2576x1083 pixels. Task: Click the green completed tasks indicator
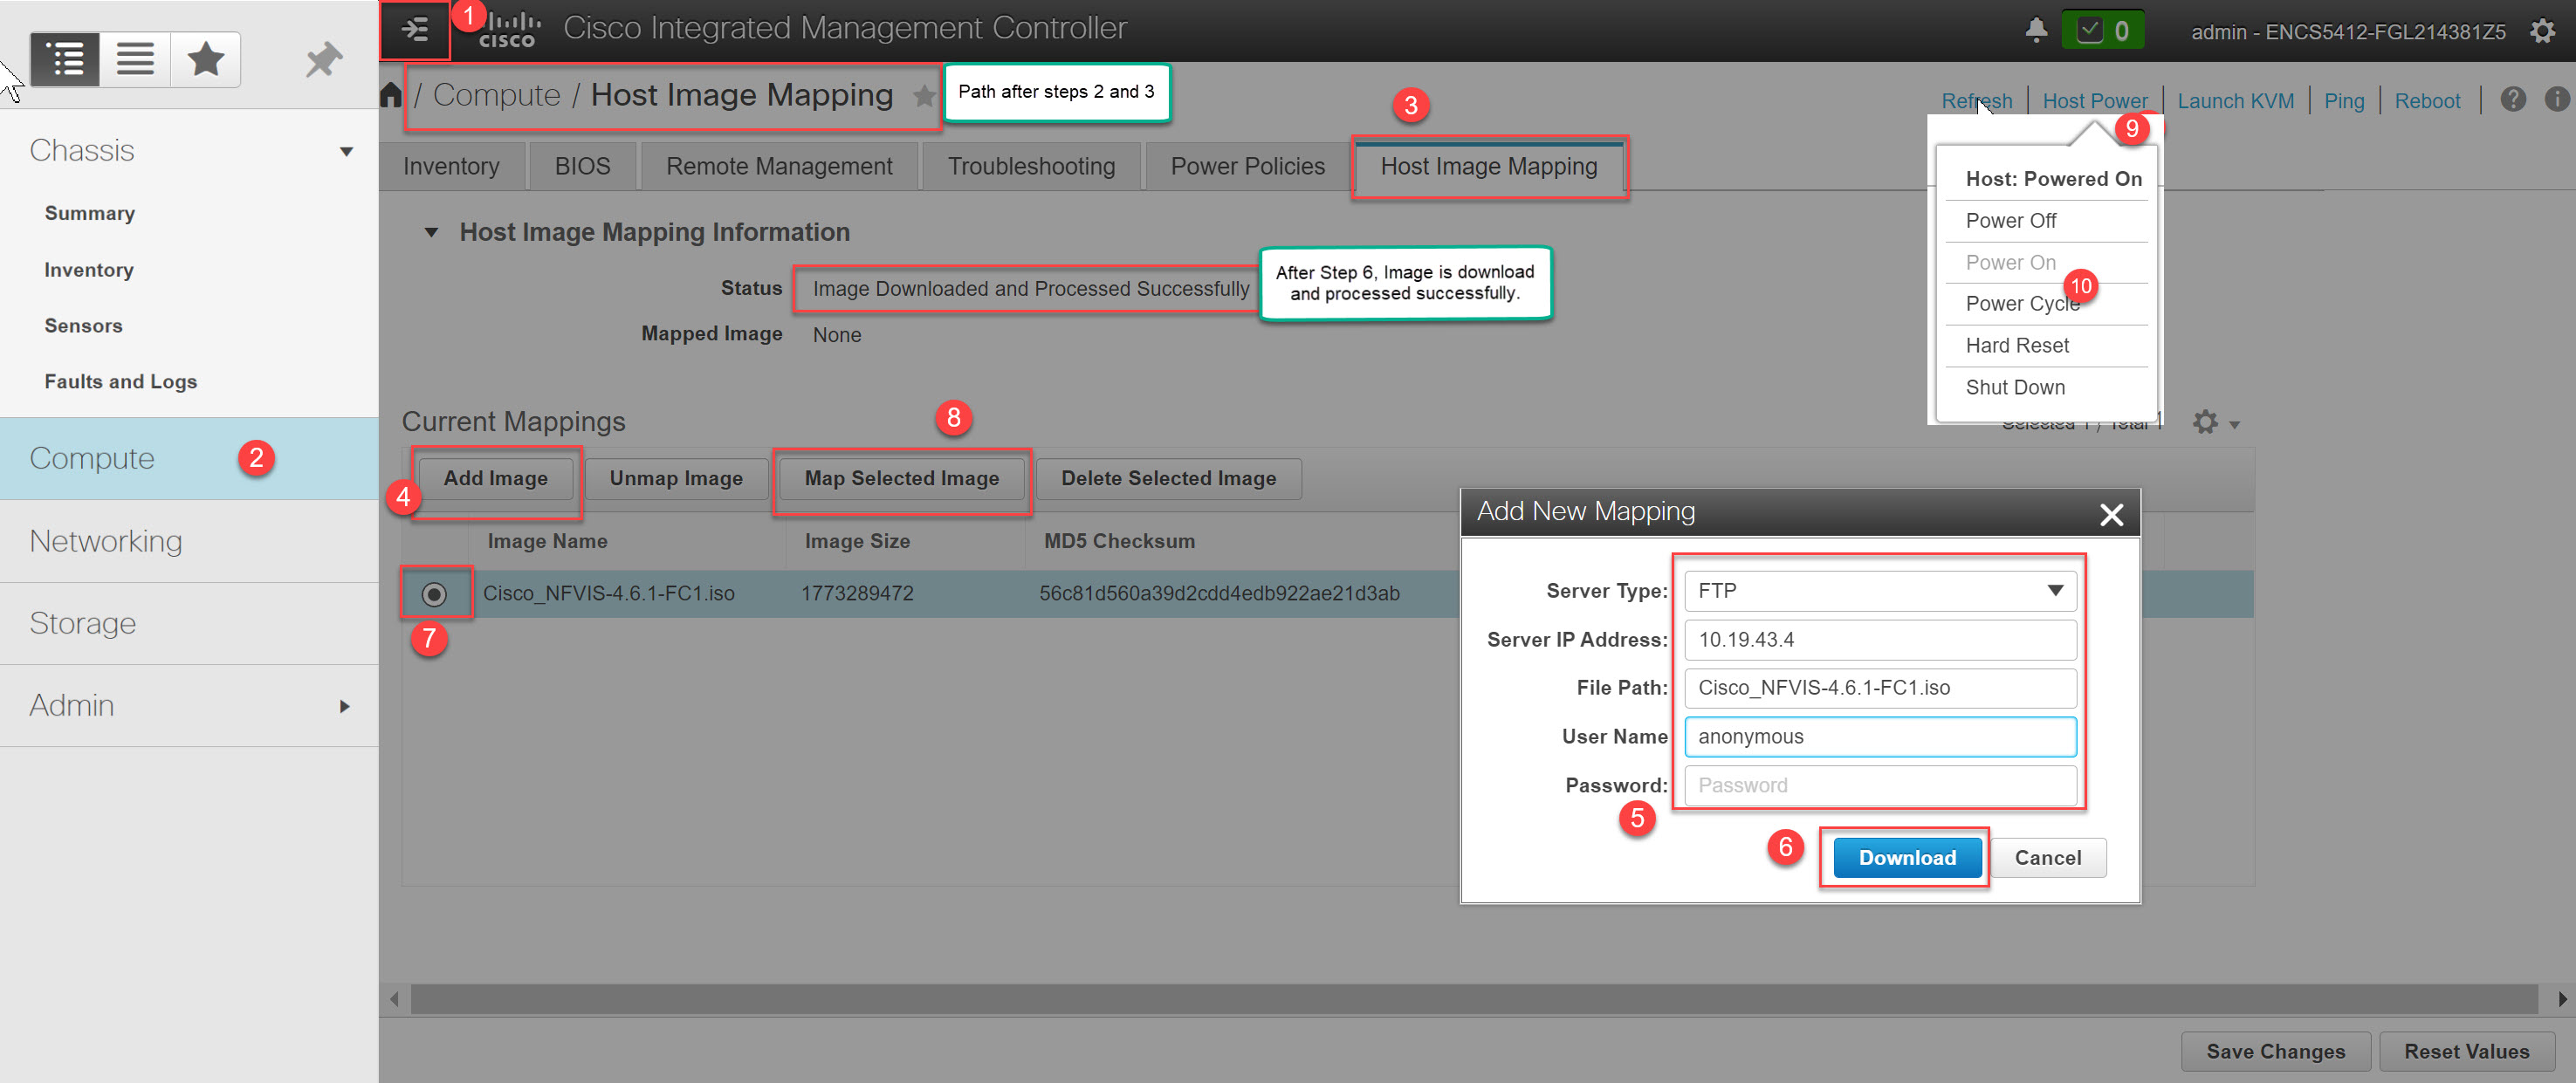2103,29
